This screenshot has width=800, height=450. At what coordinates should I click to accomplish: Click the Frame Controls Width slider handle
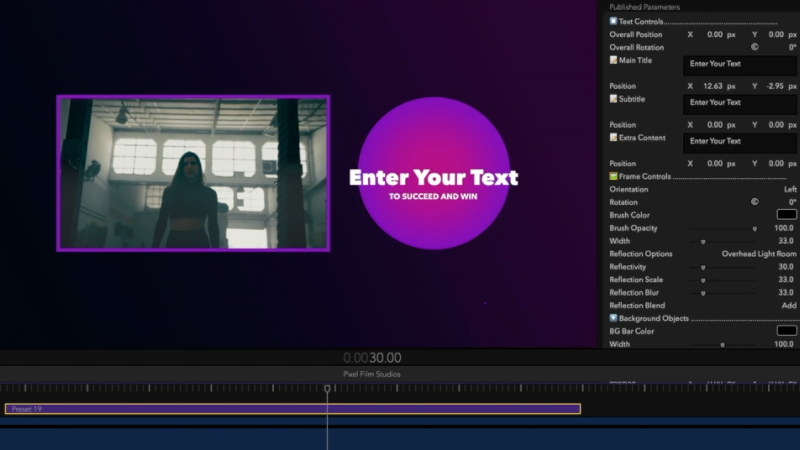(703, 241)
